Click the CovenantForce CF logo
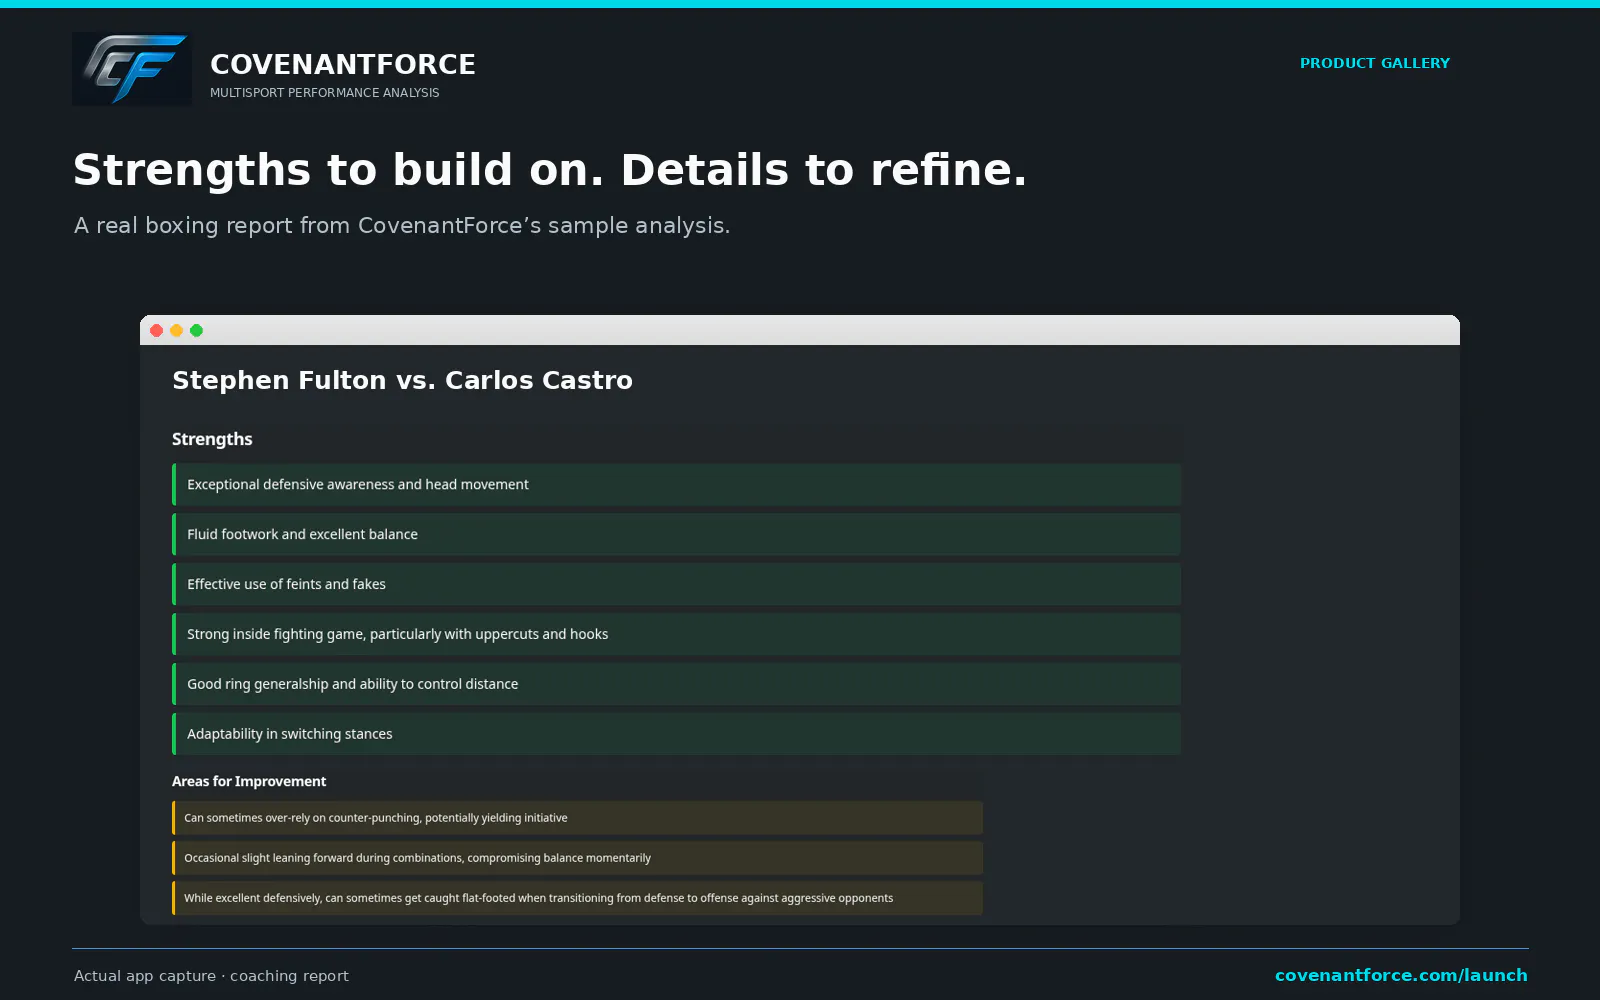 pos(132,69)
